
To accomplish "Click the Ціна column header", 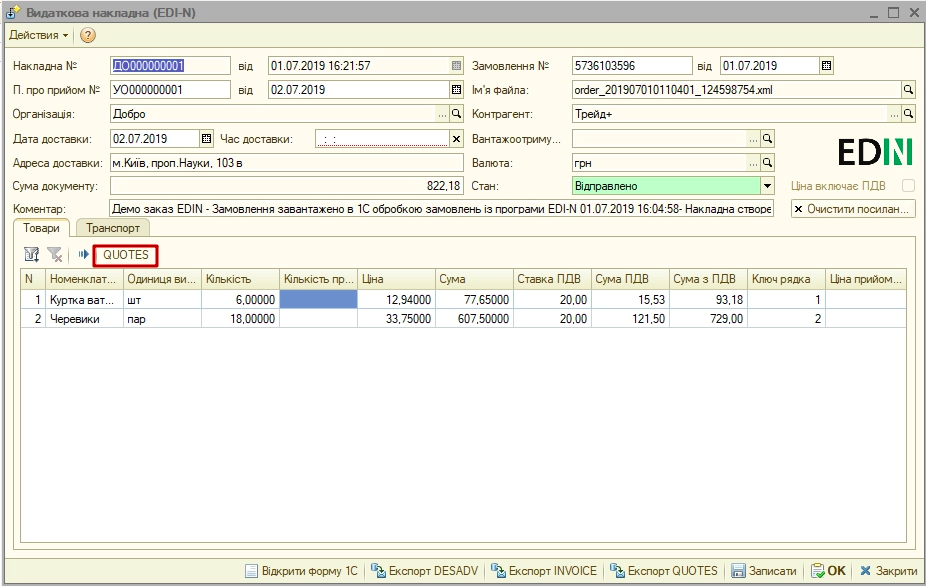I will [396, 279].
